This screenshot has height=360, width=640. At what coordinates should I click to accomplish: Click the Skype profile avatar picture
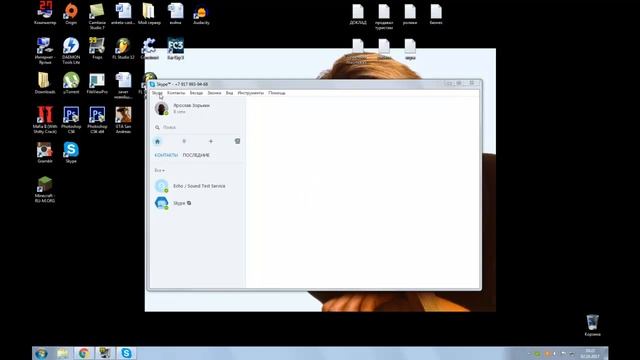[x=162, y=109]
